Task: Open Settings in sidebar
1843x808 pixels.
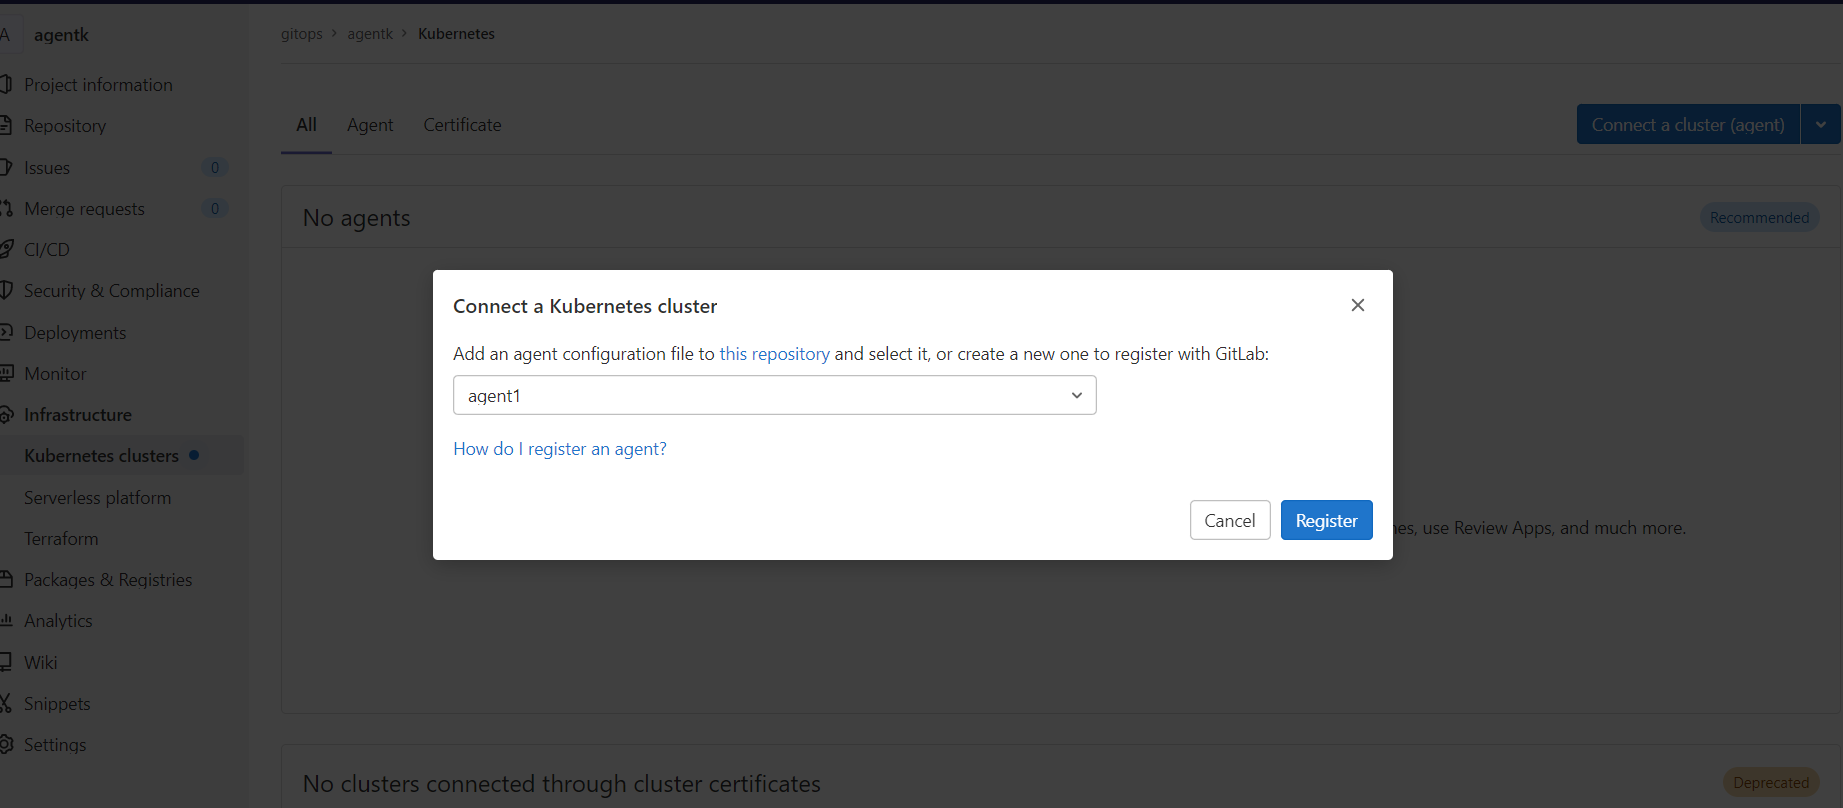Action: pos(55,745)
